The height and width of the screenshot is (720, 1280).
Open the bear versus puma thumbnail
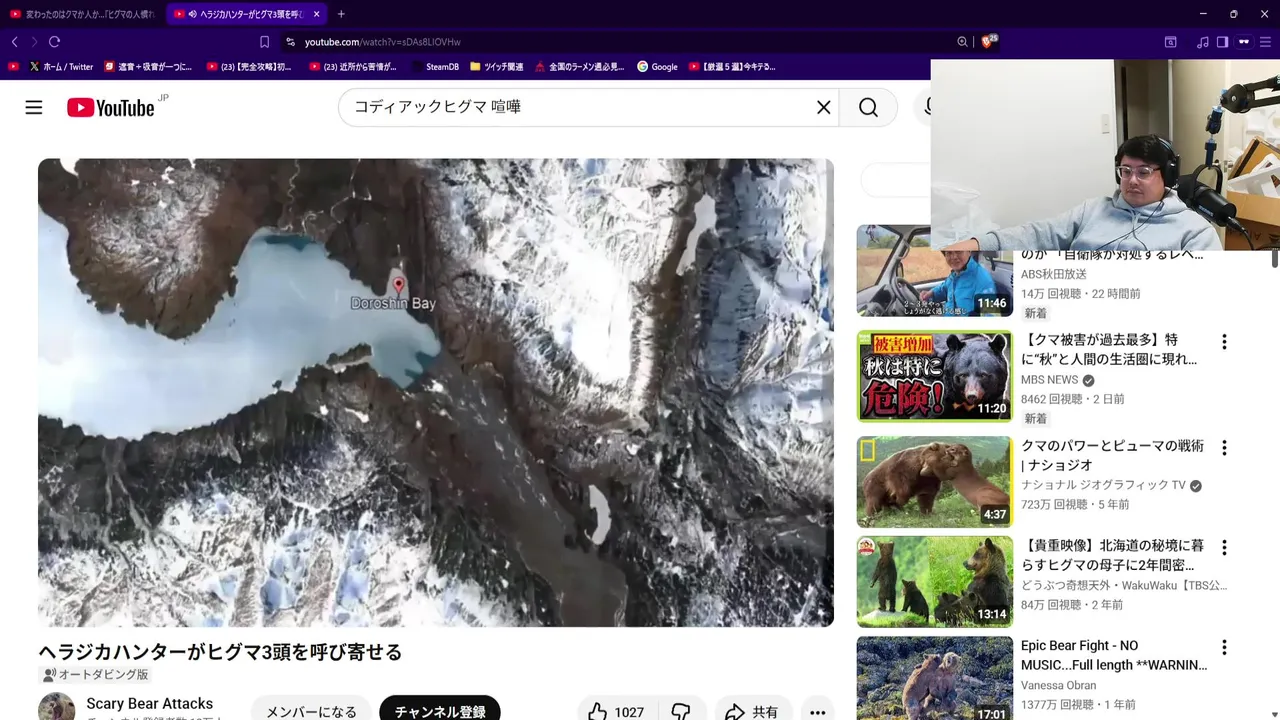click(x=935, y=481)
